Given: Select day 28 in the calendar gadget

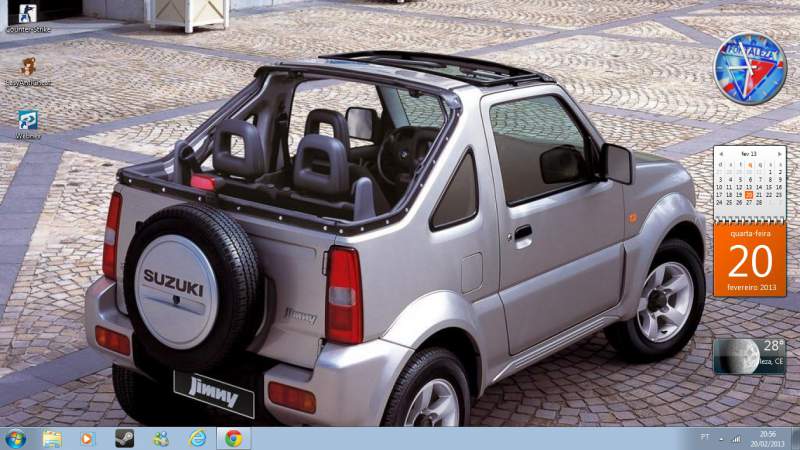Looking at the screenshot, I should click(759, 203).
